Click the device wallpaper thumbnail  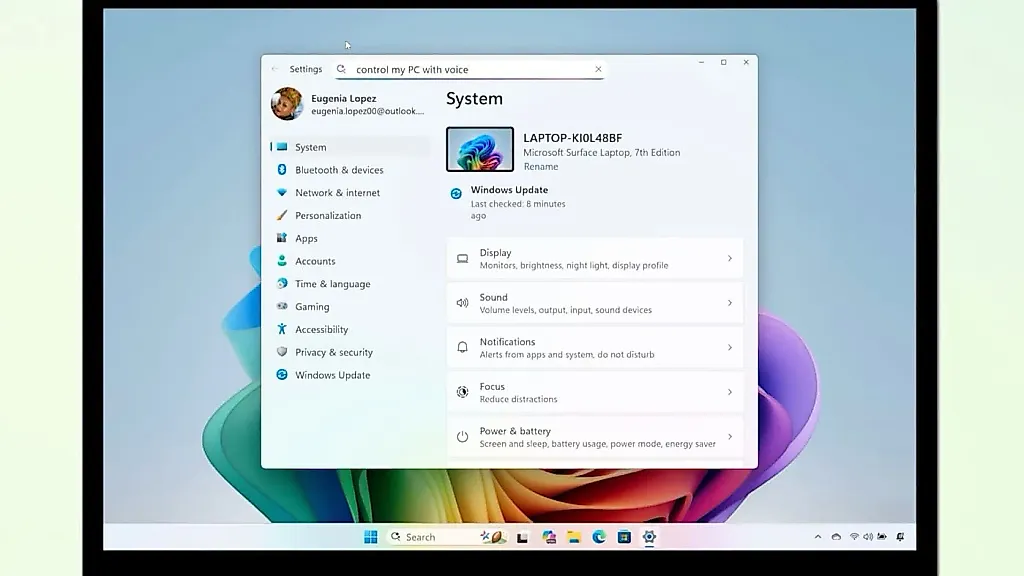pos(480,149)
